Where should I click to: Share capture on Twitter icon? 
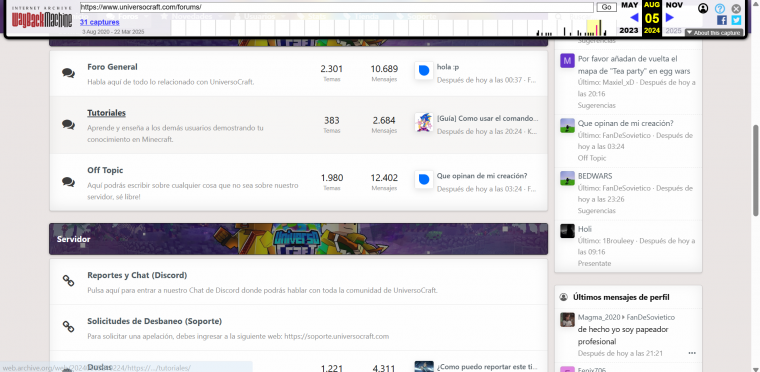[736, 20]
